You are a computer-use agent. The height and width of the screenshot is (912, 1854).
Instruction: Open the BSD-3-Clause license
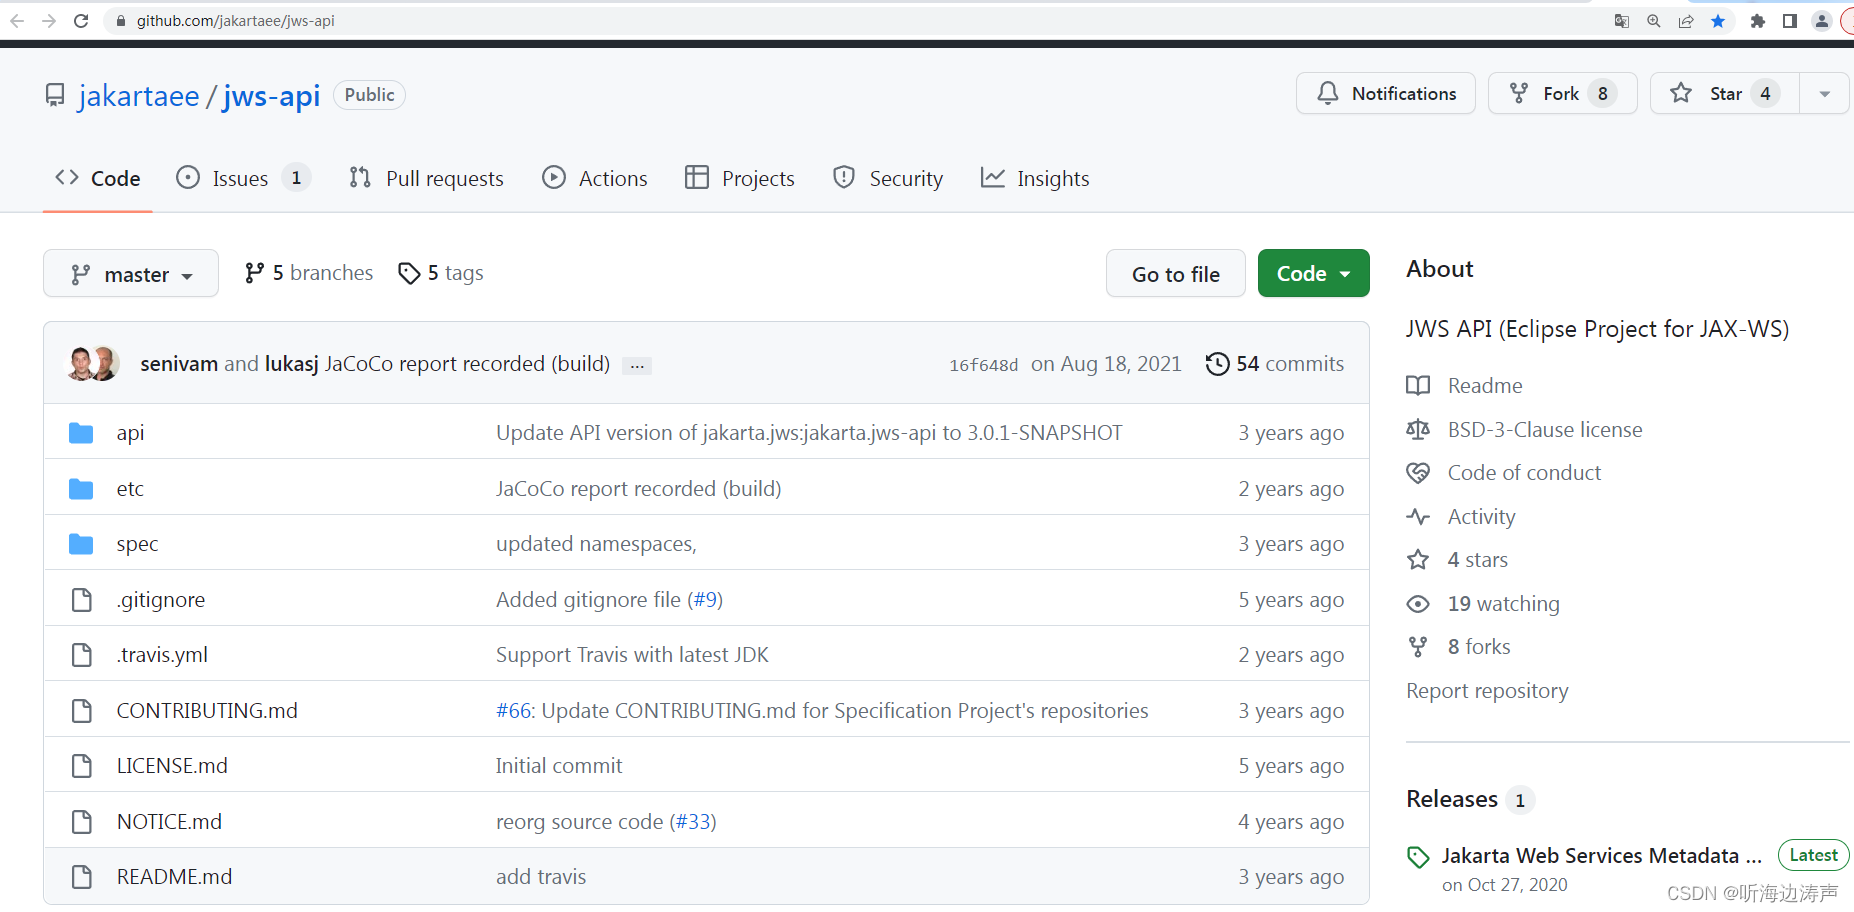click(x=1545, y=429)
